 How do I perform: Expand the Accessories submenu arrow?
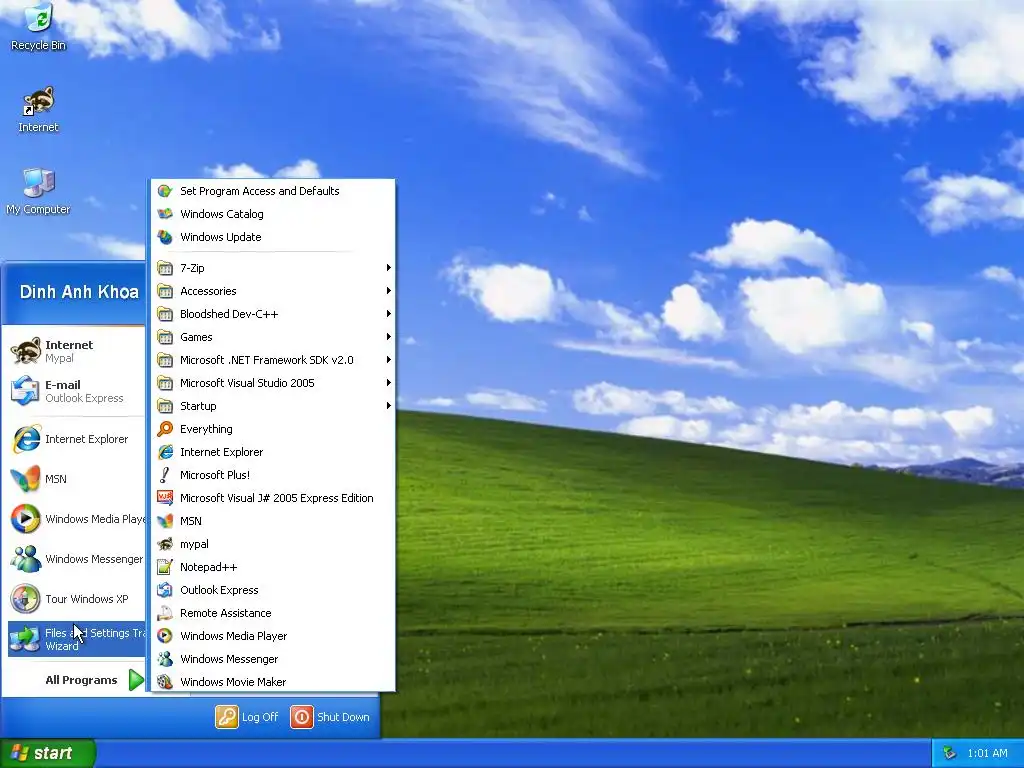(x=389, y=291)
